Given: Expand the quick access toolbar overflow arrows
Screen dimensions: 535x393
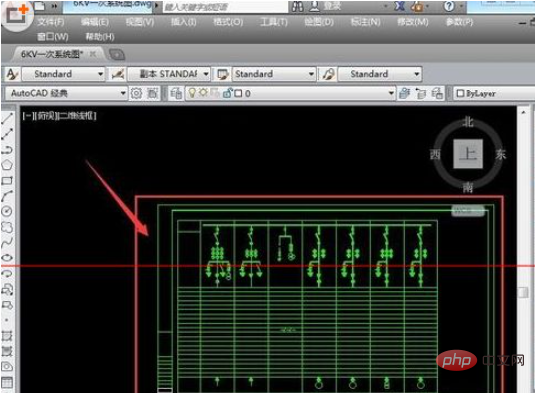Looking at the screenshot, I should pyautogui.click(x=54, y=6).
